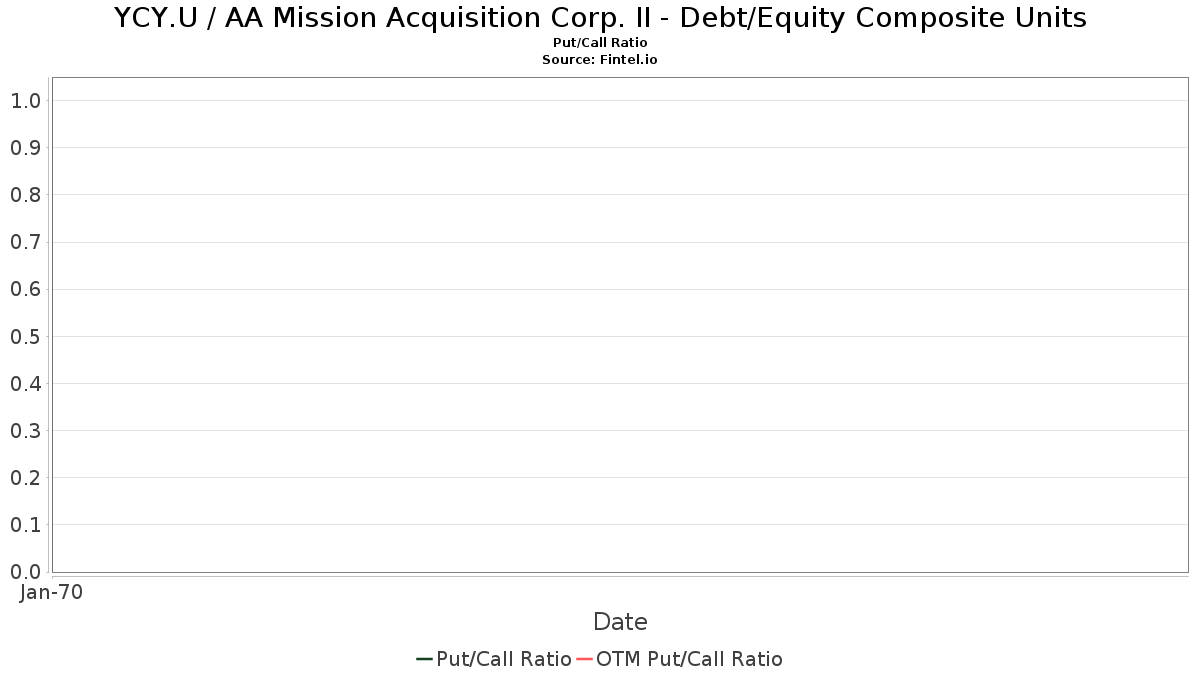Select the 0.4 y-axis tick label
The width and height of the screenshot is (1200, 675).
pyautogui.click(x=25, y=384)
